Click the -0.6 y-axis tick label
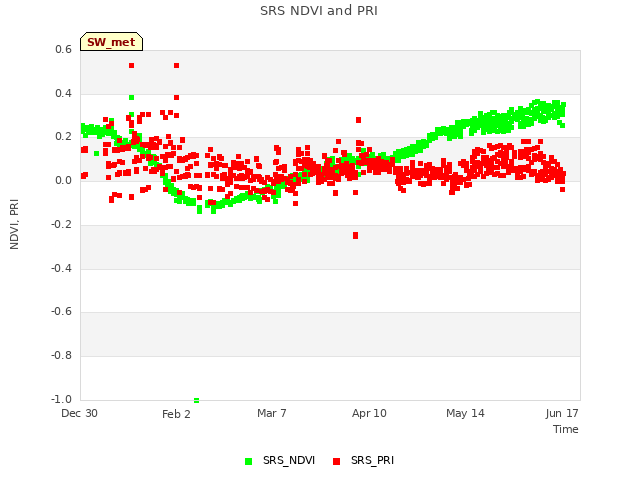 61,311
